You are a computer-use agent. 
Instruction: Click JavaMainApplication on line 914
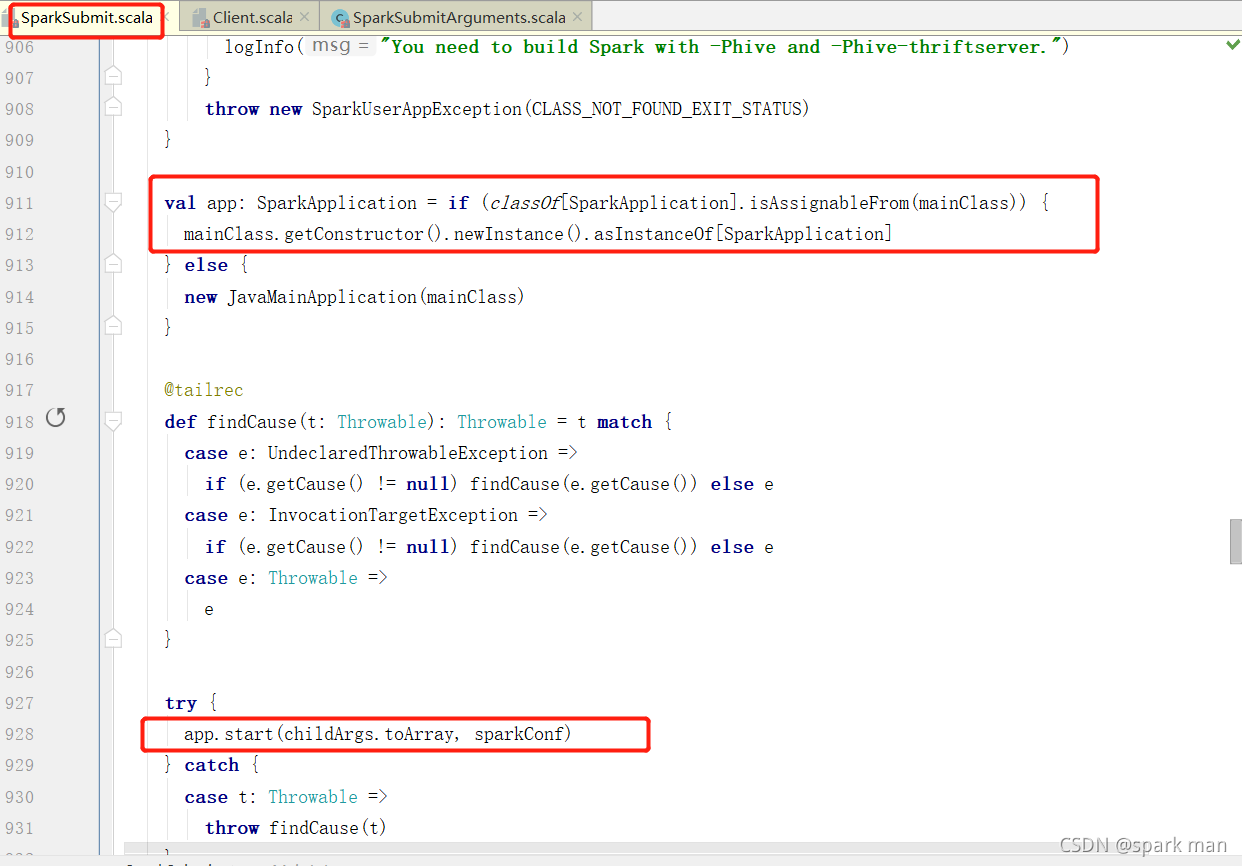(322, 297)
